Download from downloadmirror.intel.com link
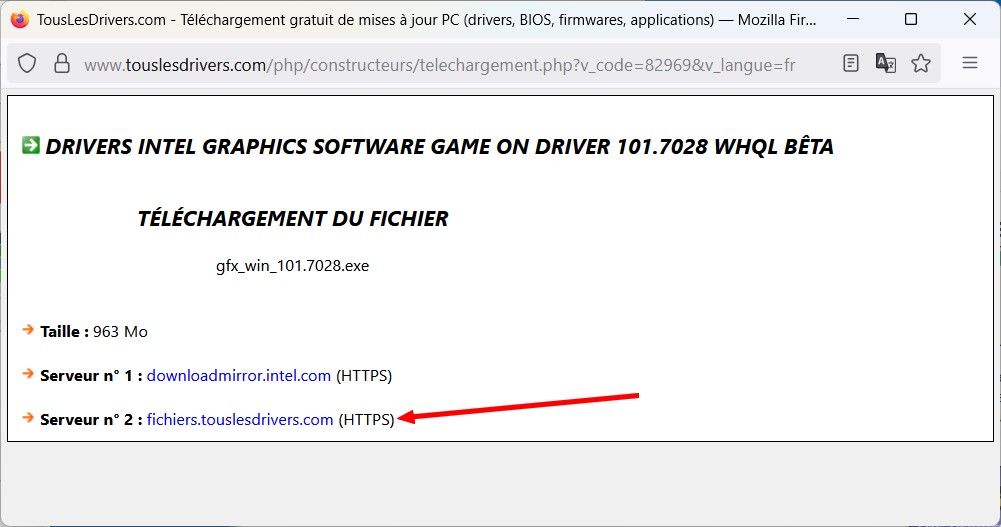The width and height of the screenshot is (1001, 527). tap(238, 376)
